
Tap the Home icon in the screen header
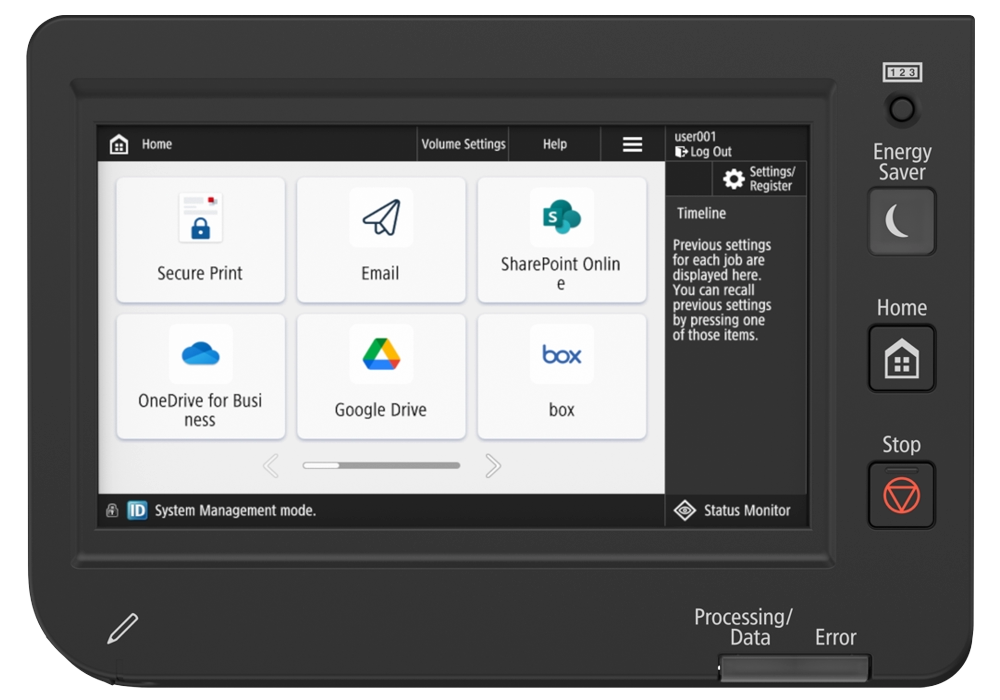(x=119, y=144)
